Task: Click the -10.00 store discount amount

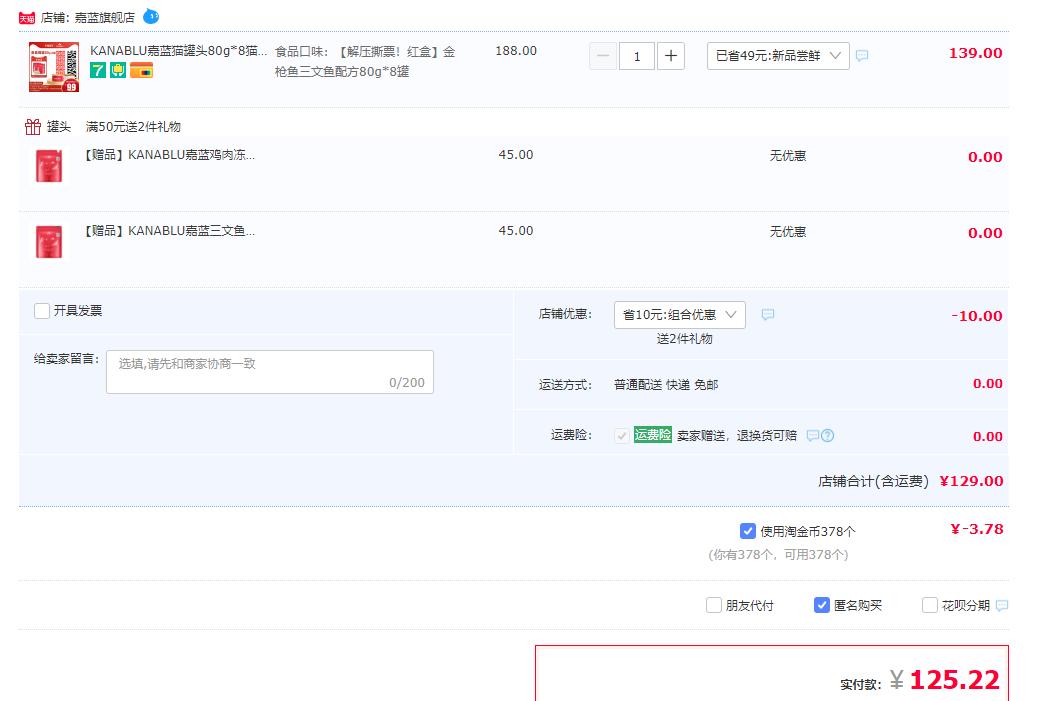Action: coord(977,316)
